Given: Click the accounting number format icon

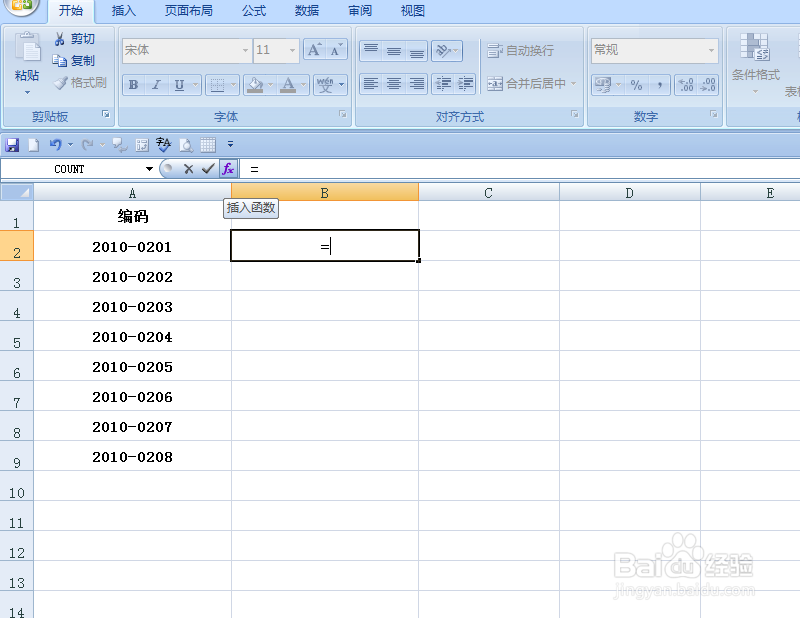Looking at the screenshot, I should pos(603,85).
